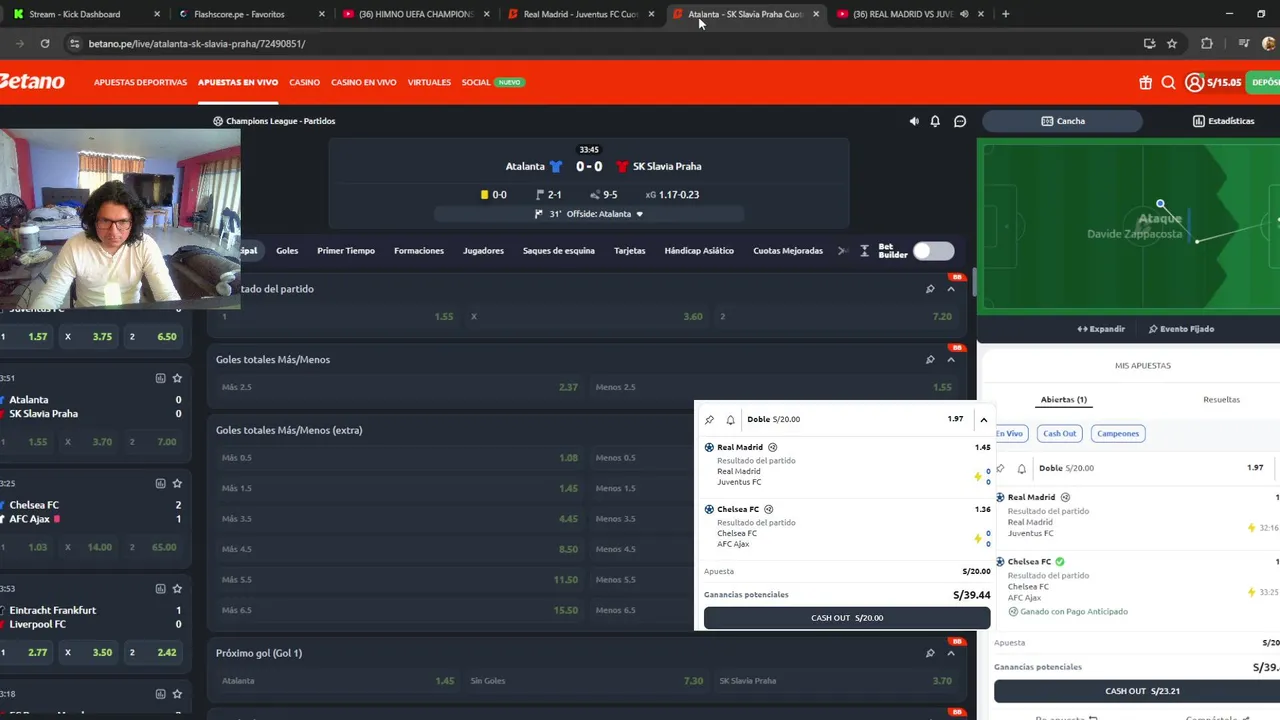This screenshot has height=720, width=1280.
Task: Open the match chat bubble icon
Action: (960, 121)
